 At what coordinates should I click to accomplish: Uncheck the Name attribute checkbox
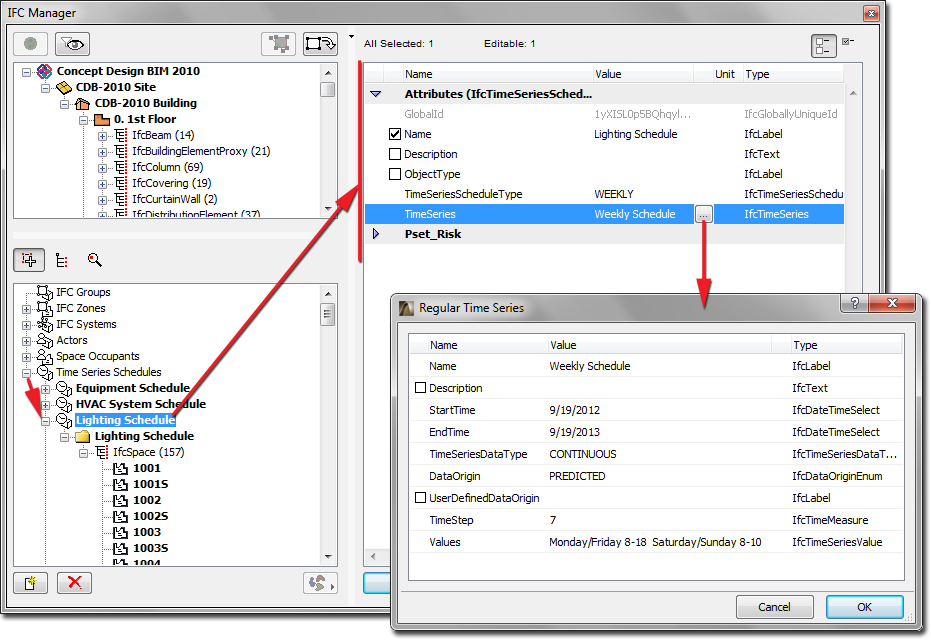(x=395, y=134)
